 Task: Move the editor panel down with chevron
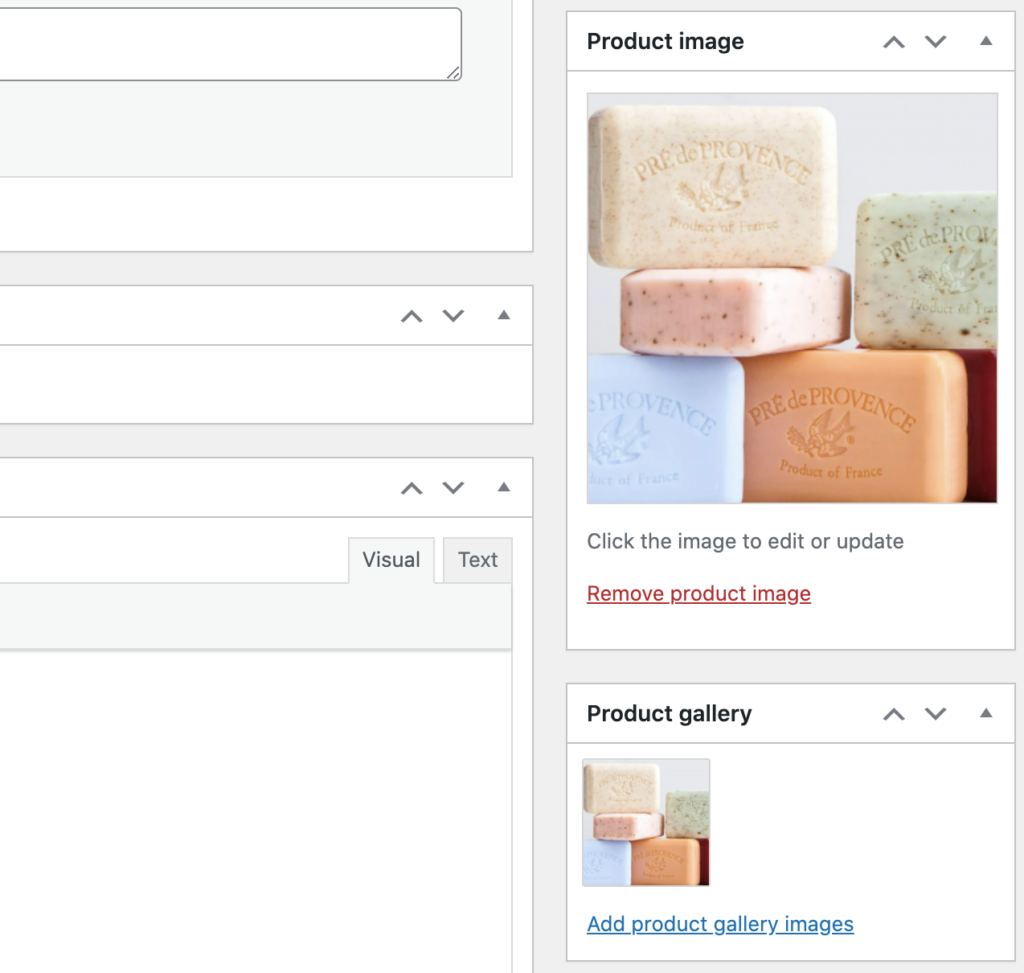453,488
